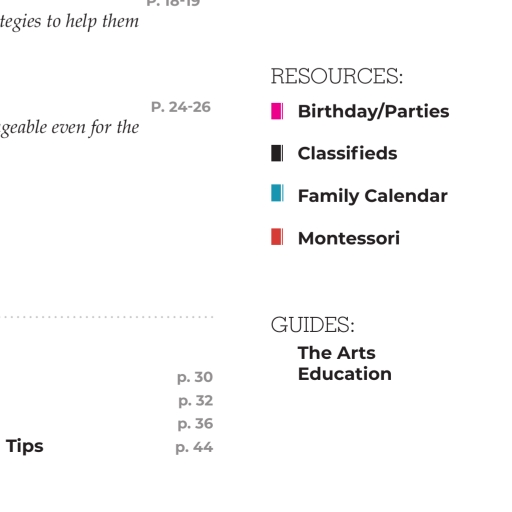Click the red Montessori bookmark icon
This screenshot has width=512, height=512.
click(x=277, y=237)
